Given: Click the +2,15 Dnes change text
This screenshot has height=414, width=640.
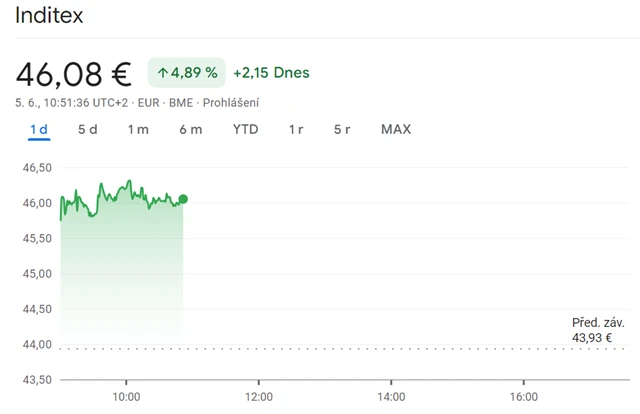Looking at the screenshot, I should (x=271, y=73).
